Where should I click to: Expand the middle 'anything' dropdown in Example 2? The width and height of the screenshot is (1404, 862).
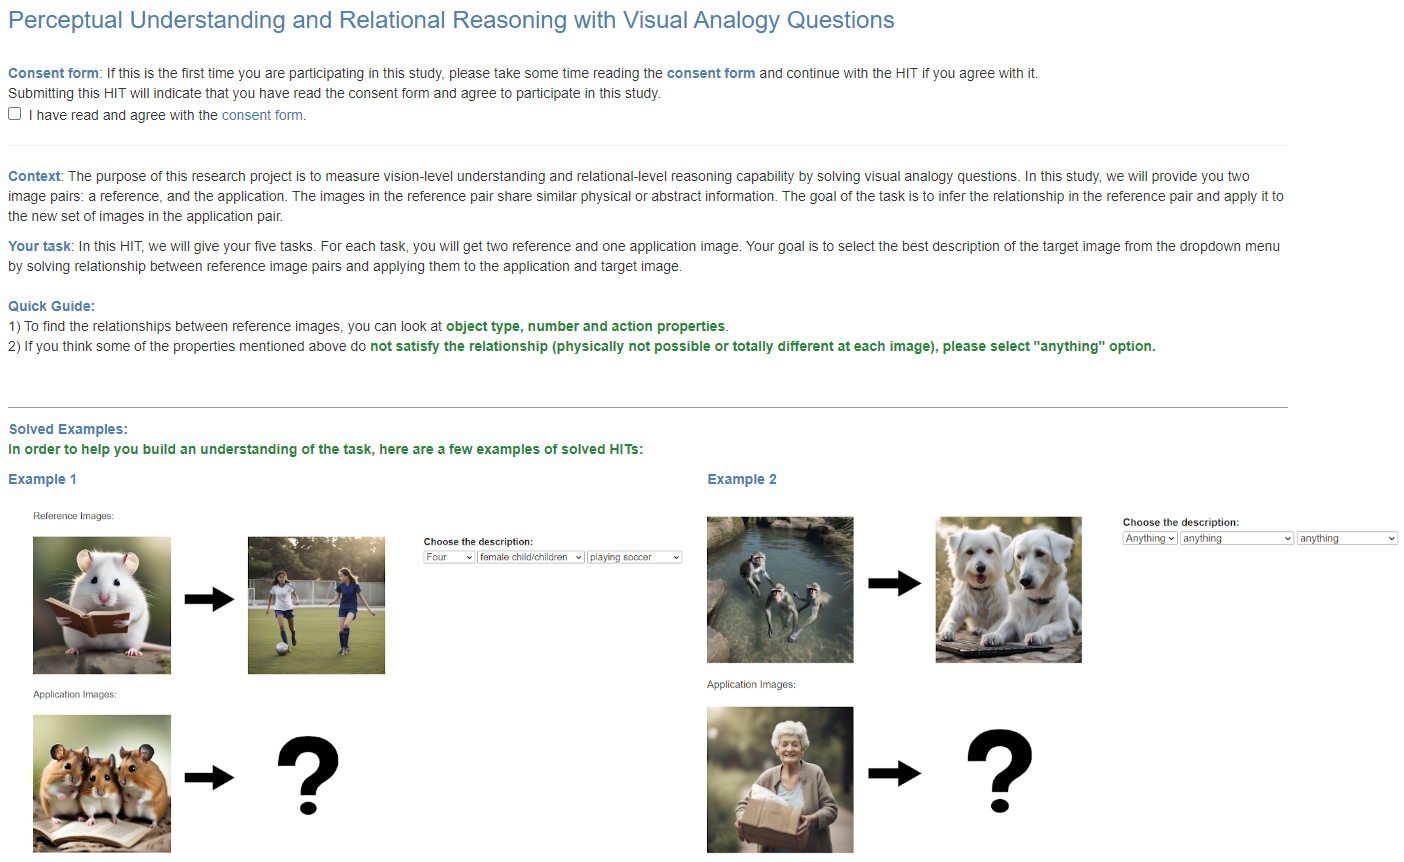pos(1237,538)
